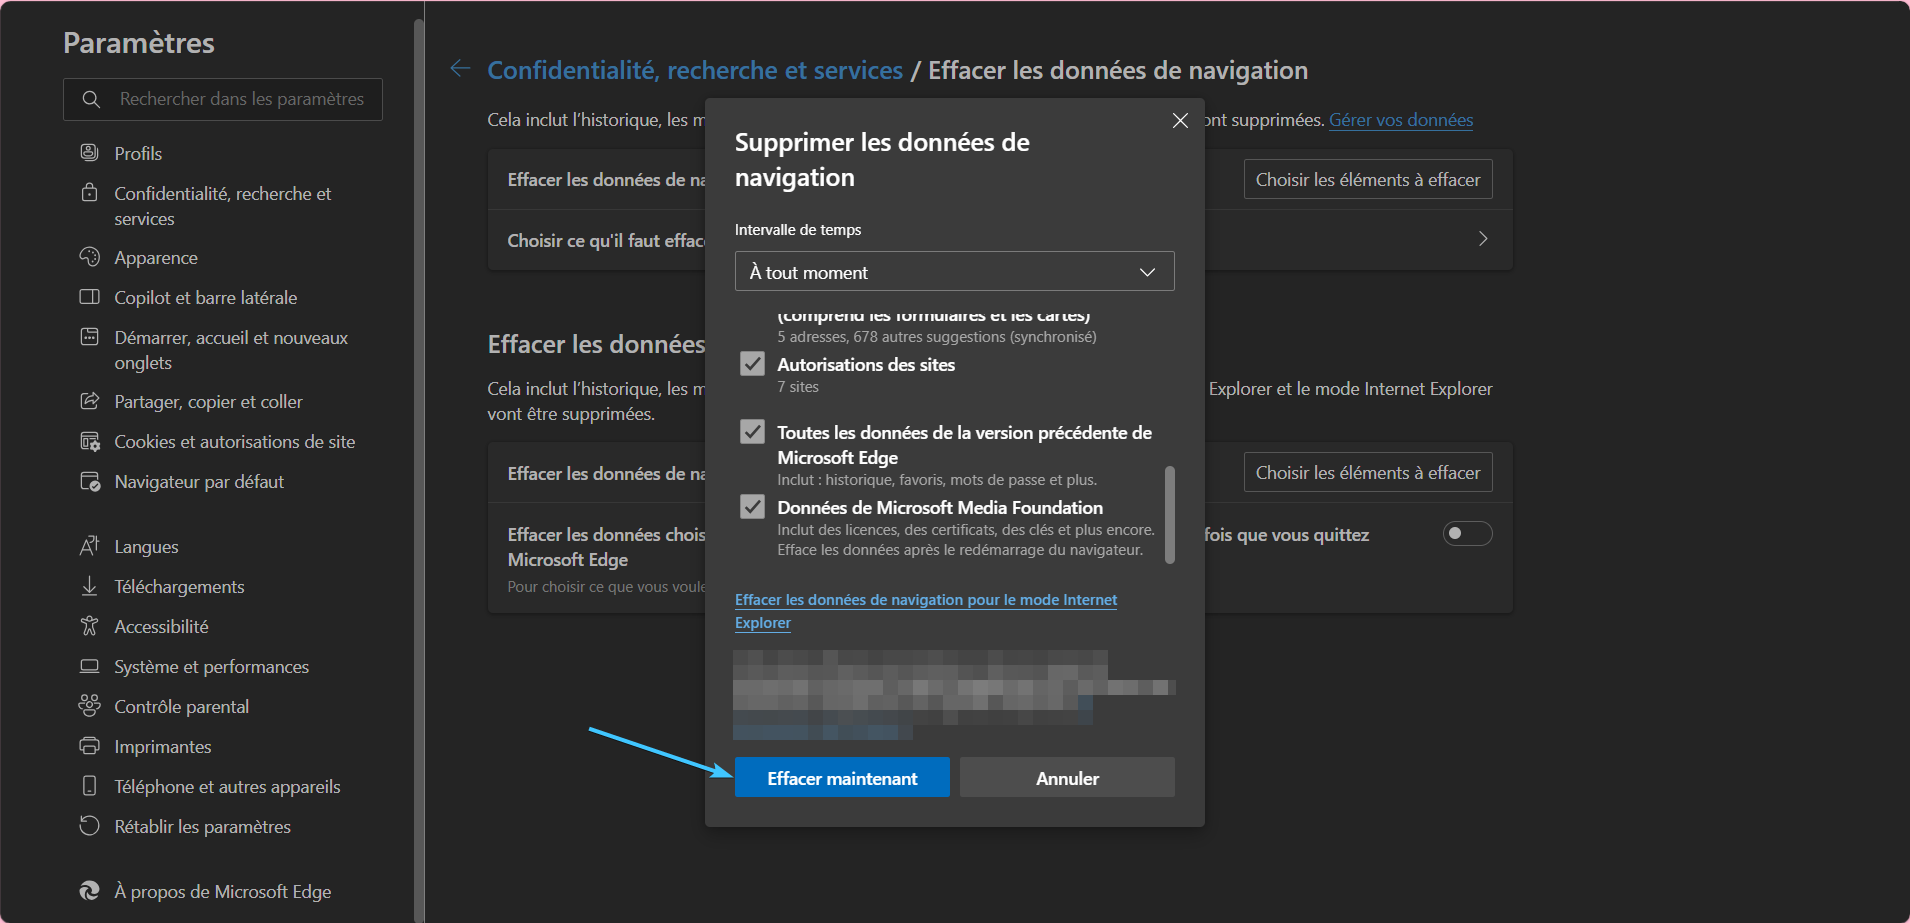Click the "7 sites" text under Autorisations
This screenshot has height=923, width=1910.
798,387
